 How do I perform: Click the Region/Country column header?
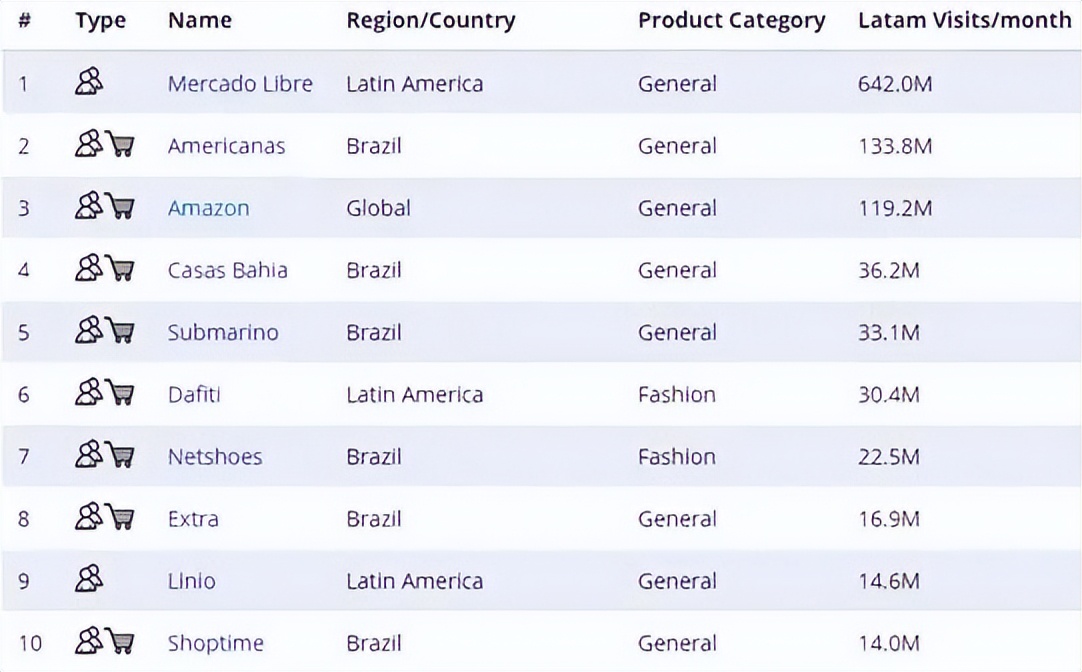click(431, 21)
